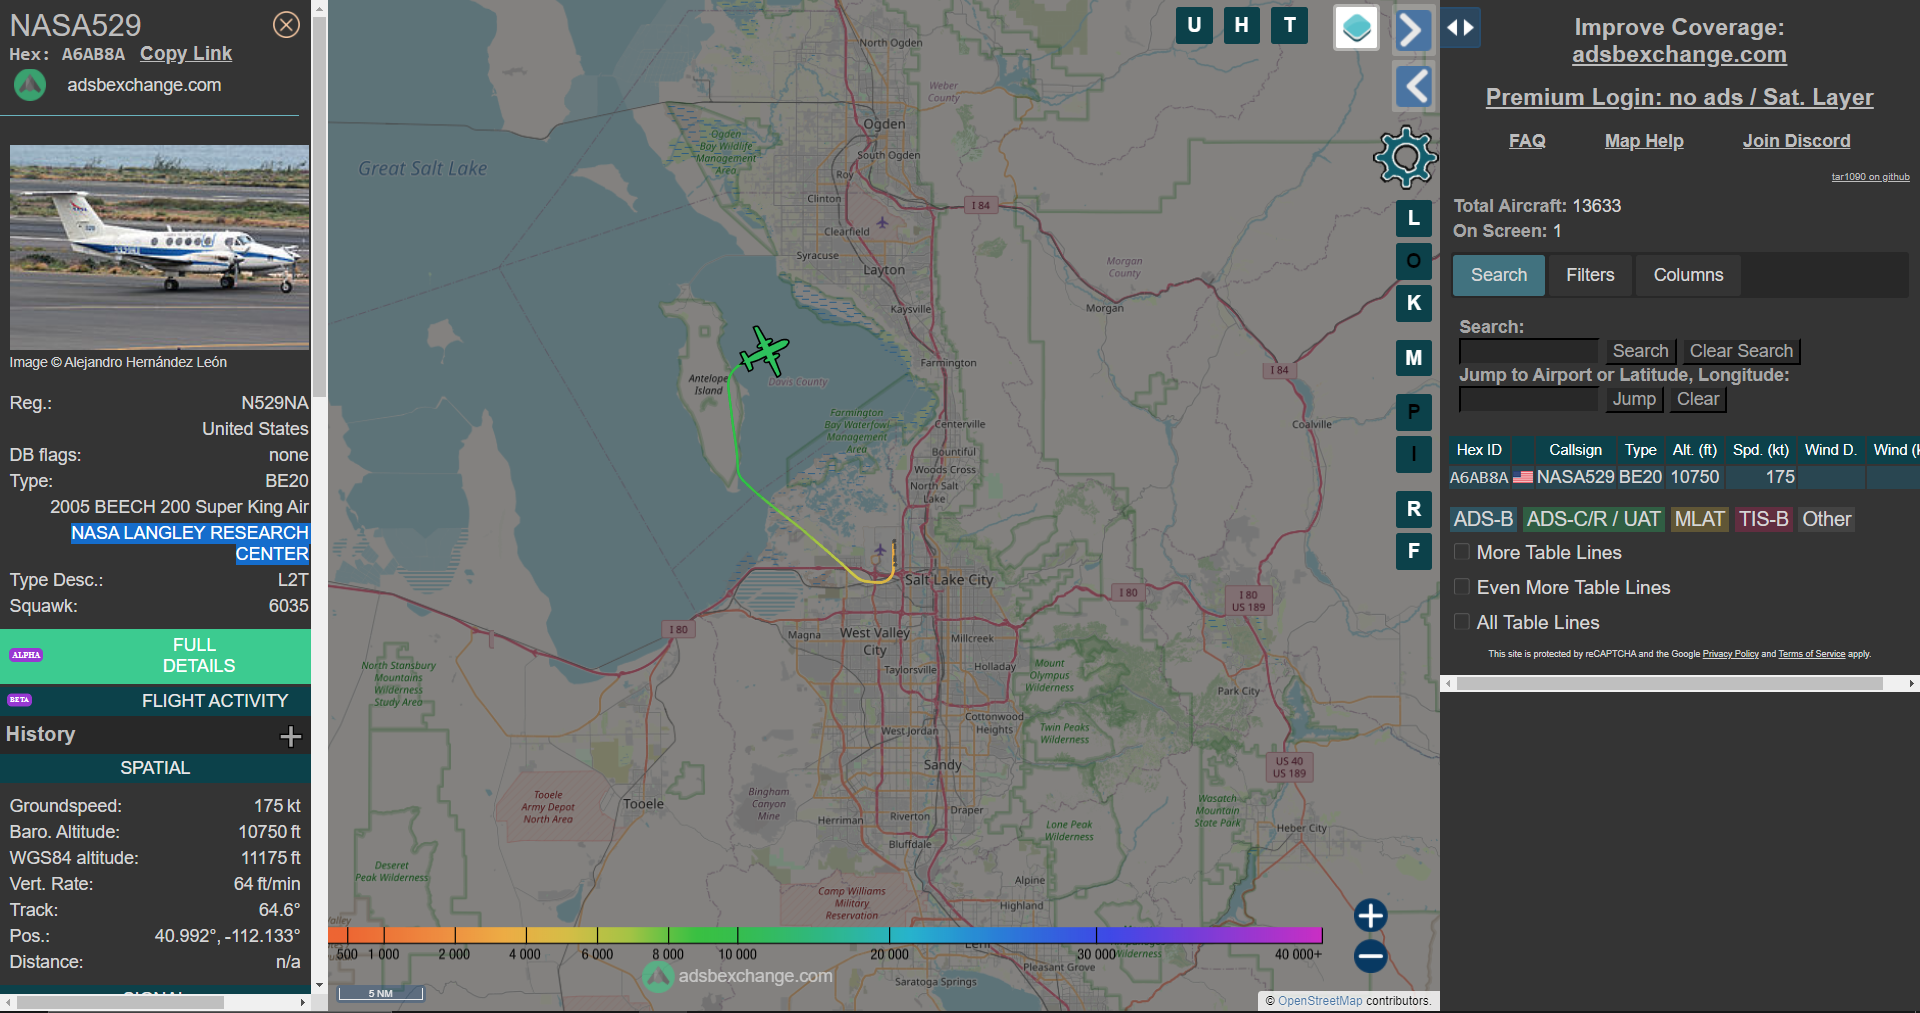Open FULL DETAILS for the aircraft
The width and height of the screenshot is (1920, 1013).
(156, 656)
